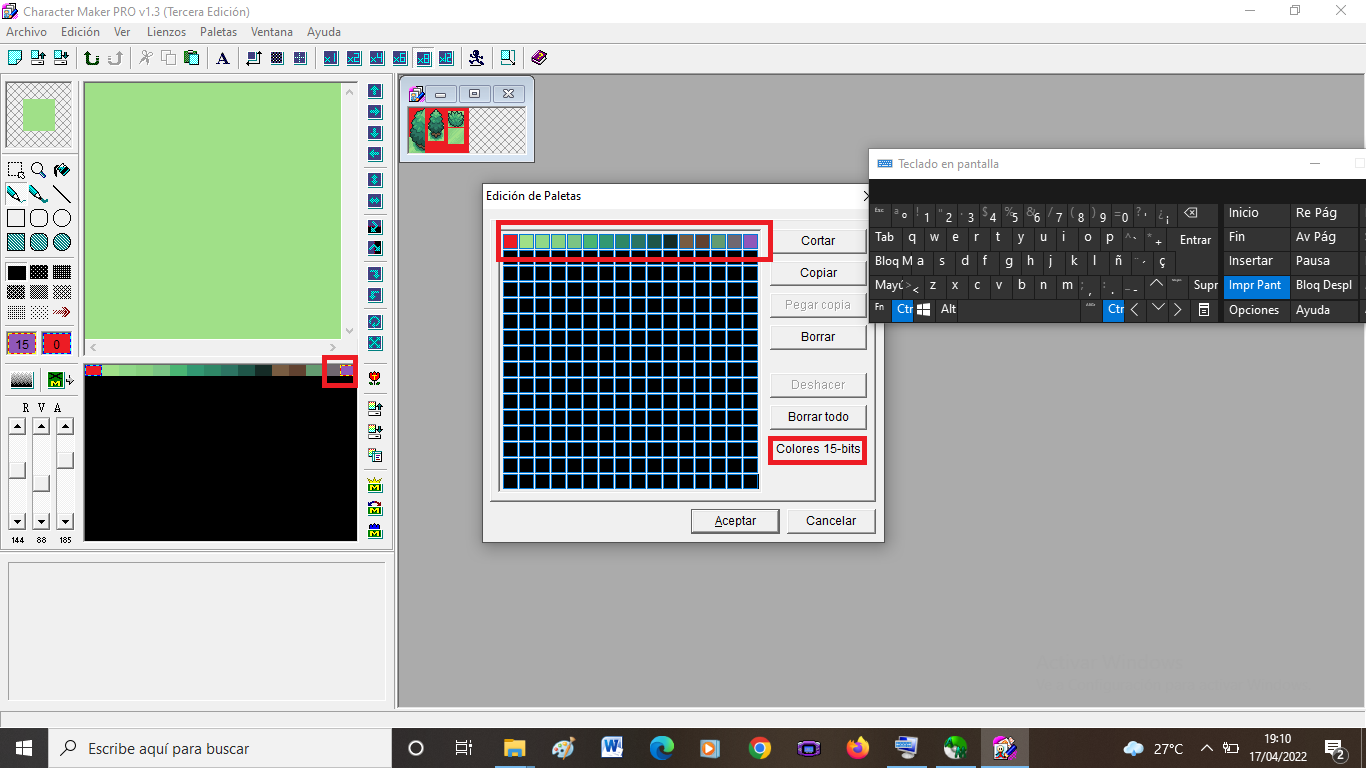Click the red channel up arrow

[17, 426]
